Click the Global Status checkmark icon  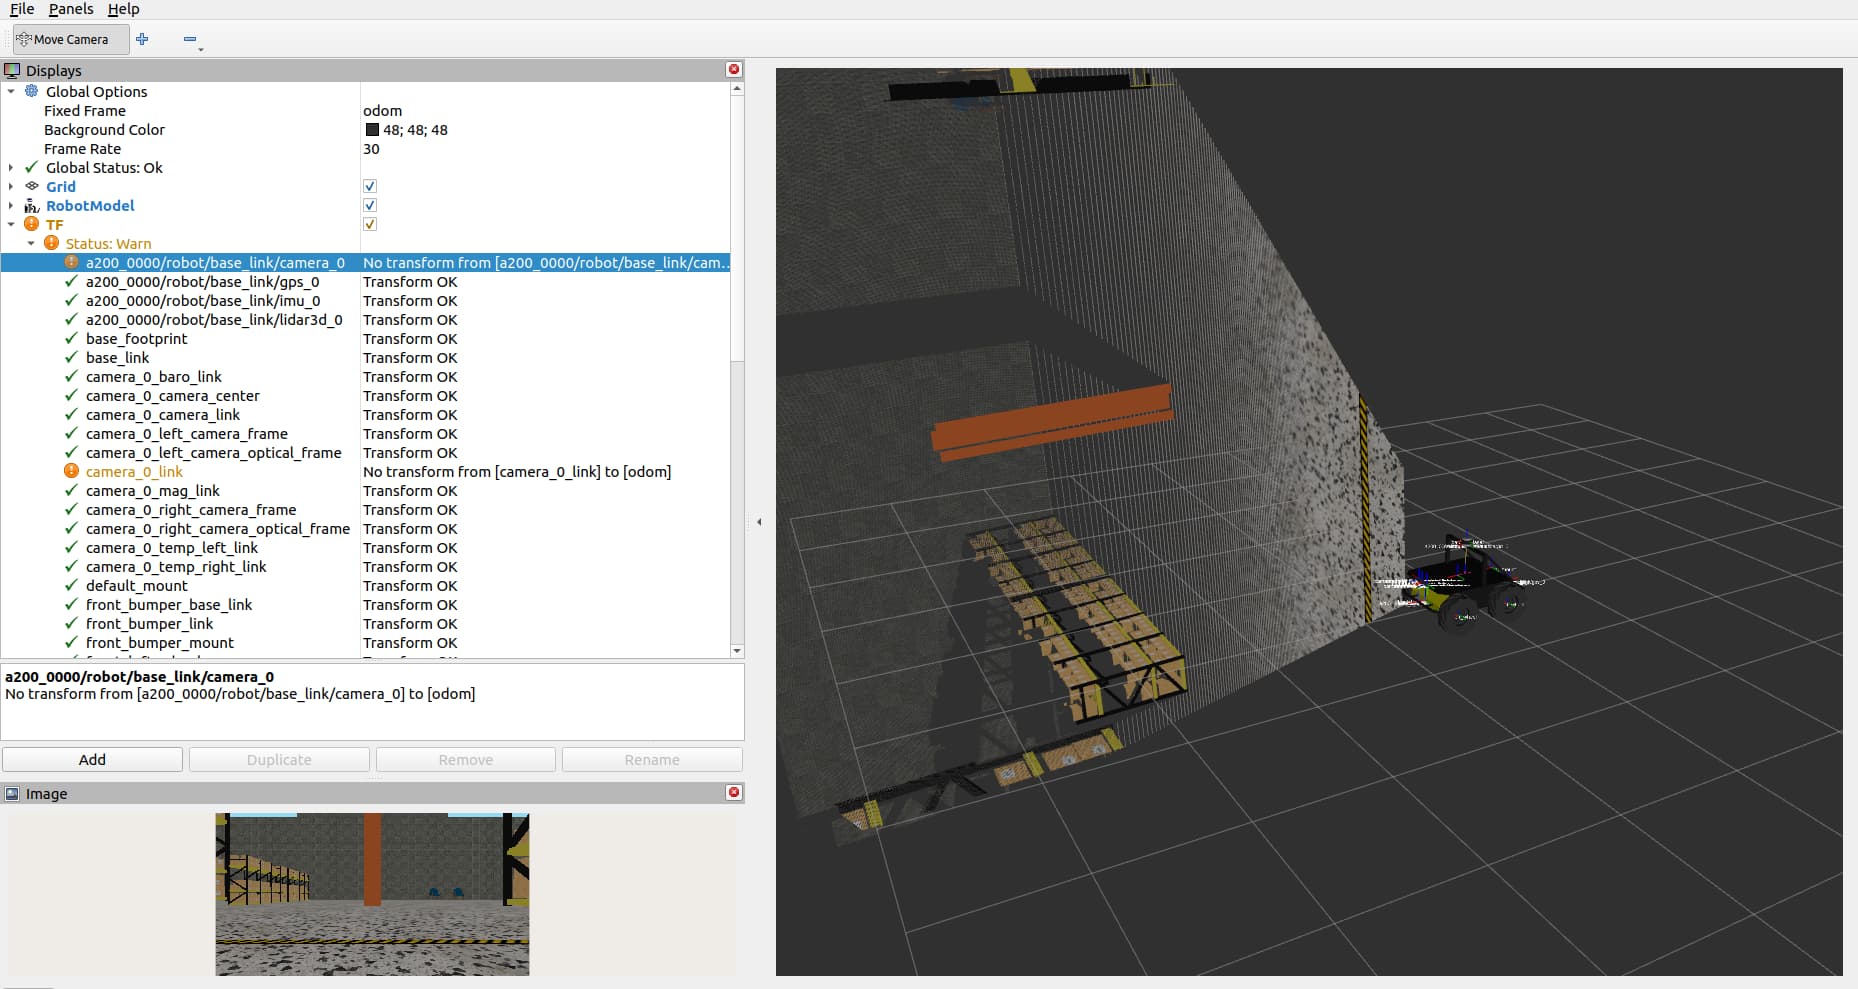pyautogui.click(x=32, y=167)
